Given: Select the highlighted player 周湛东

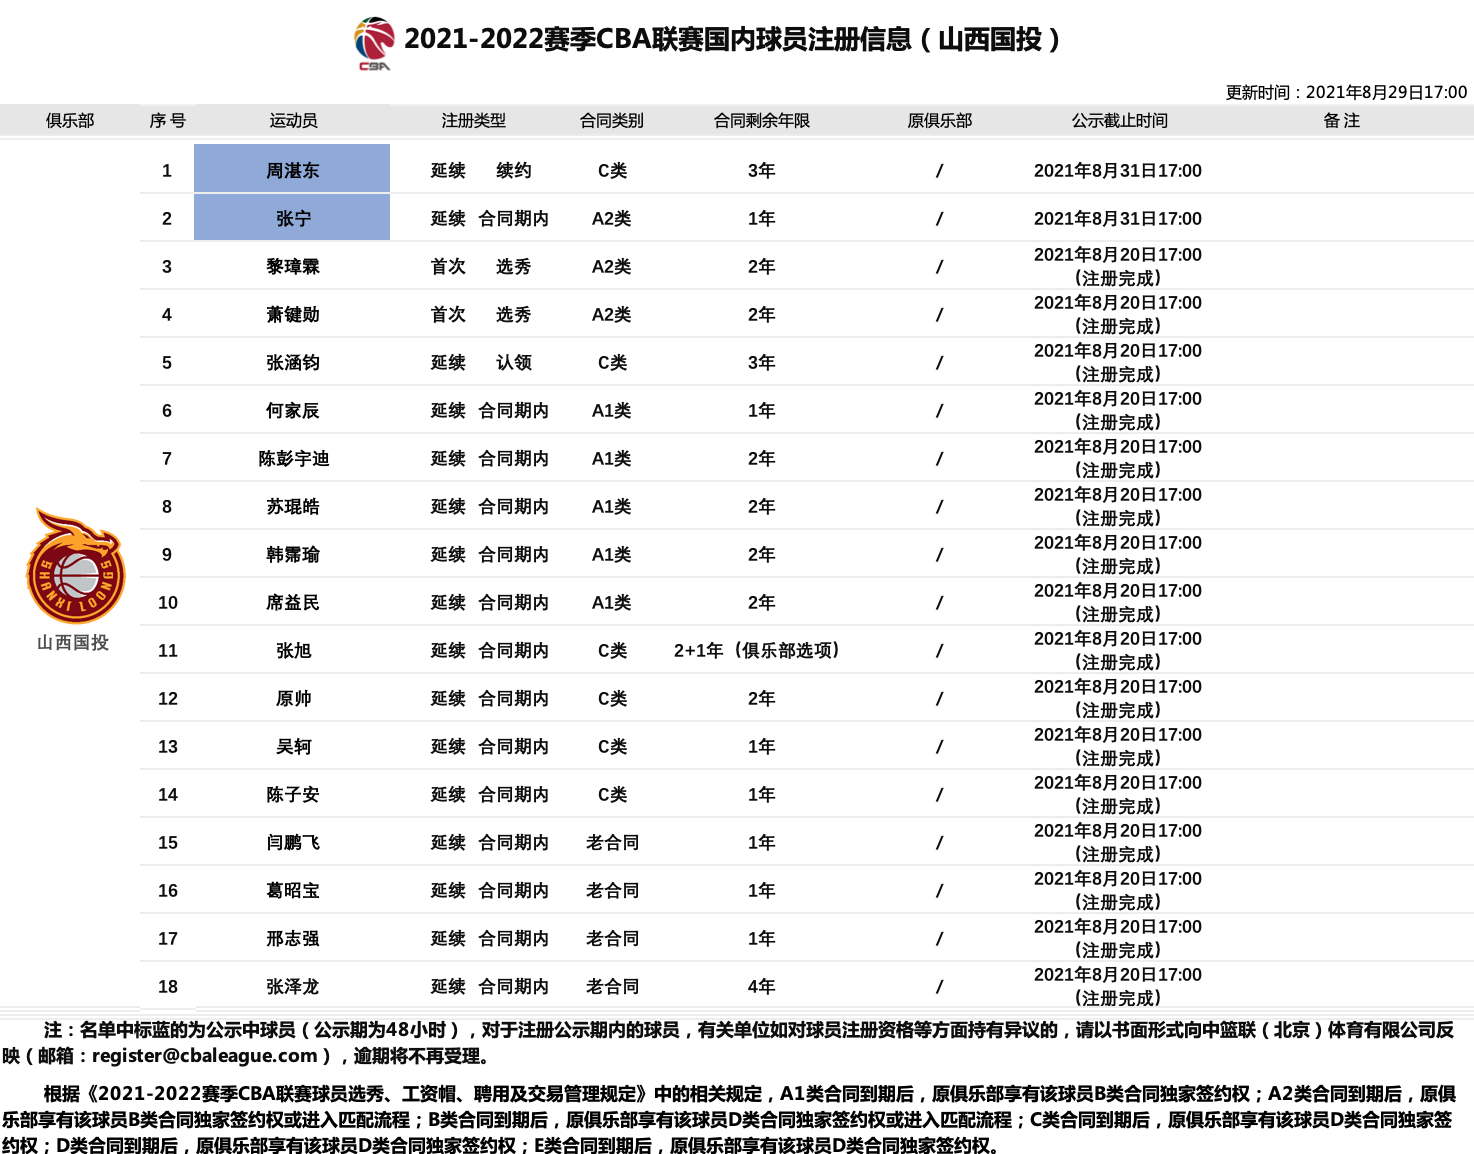Looking at the screenshot, I should tap(292, 169).
